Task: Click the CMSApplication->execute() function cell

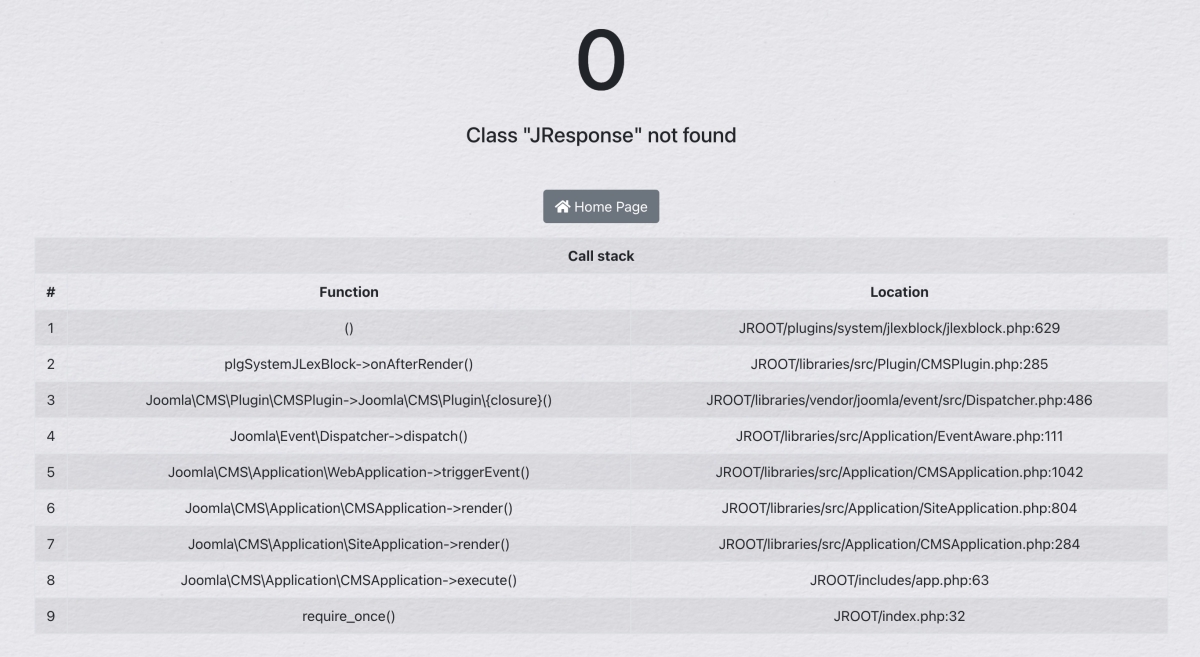Action: (x=349, y=580)
